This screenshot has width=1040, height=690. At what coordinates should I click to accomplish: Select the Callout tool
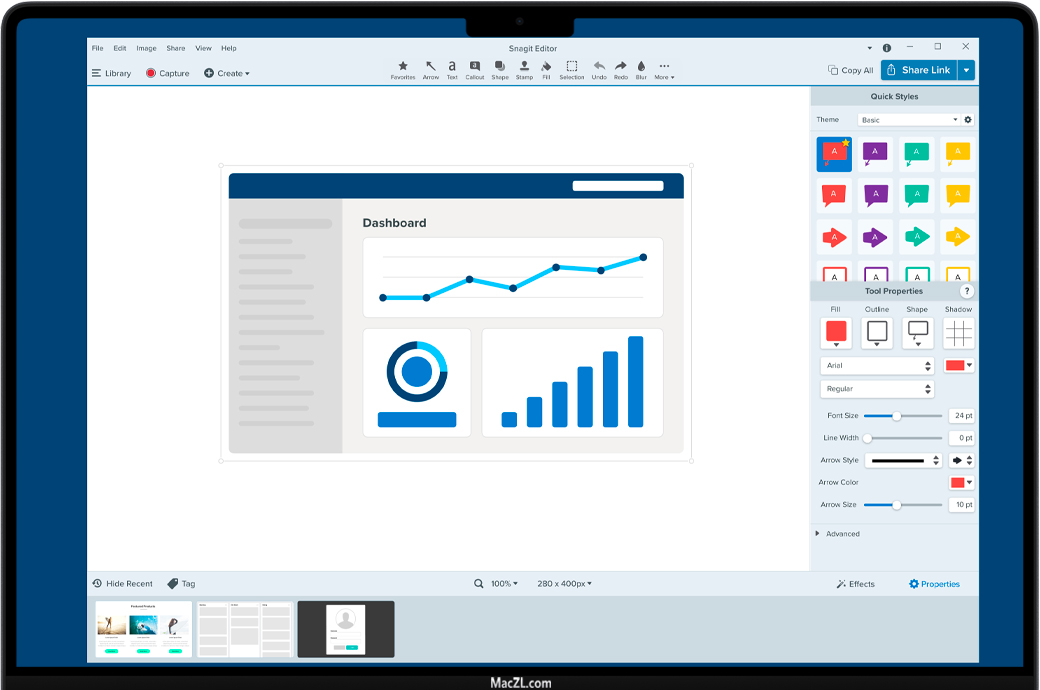(475, 70)
